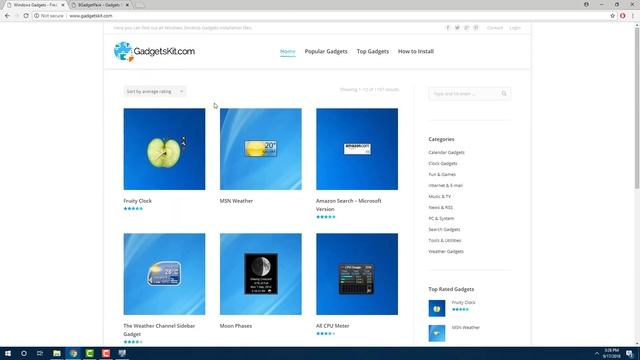Click the Contact link in header
The image size is (640, 360).
494,28
